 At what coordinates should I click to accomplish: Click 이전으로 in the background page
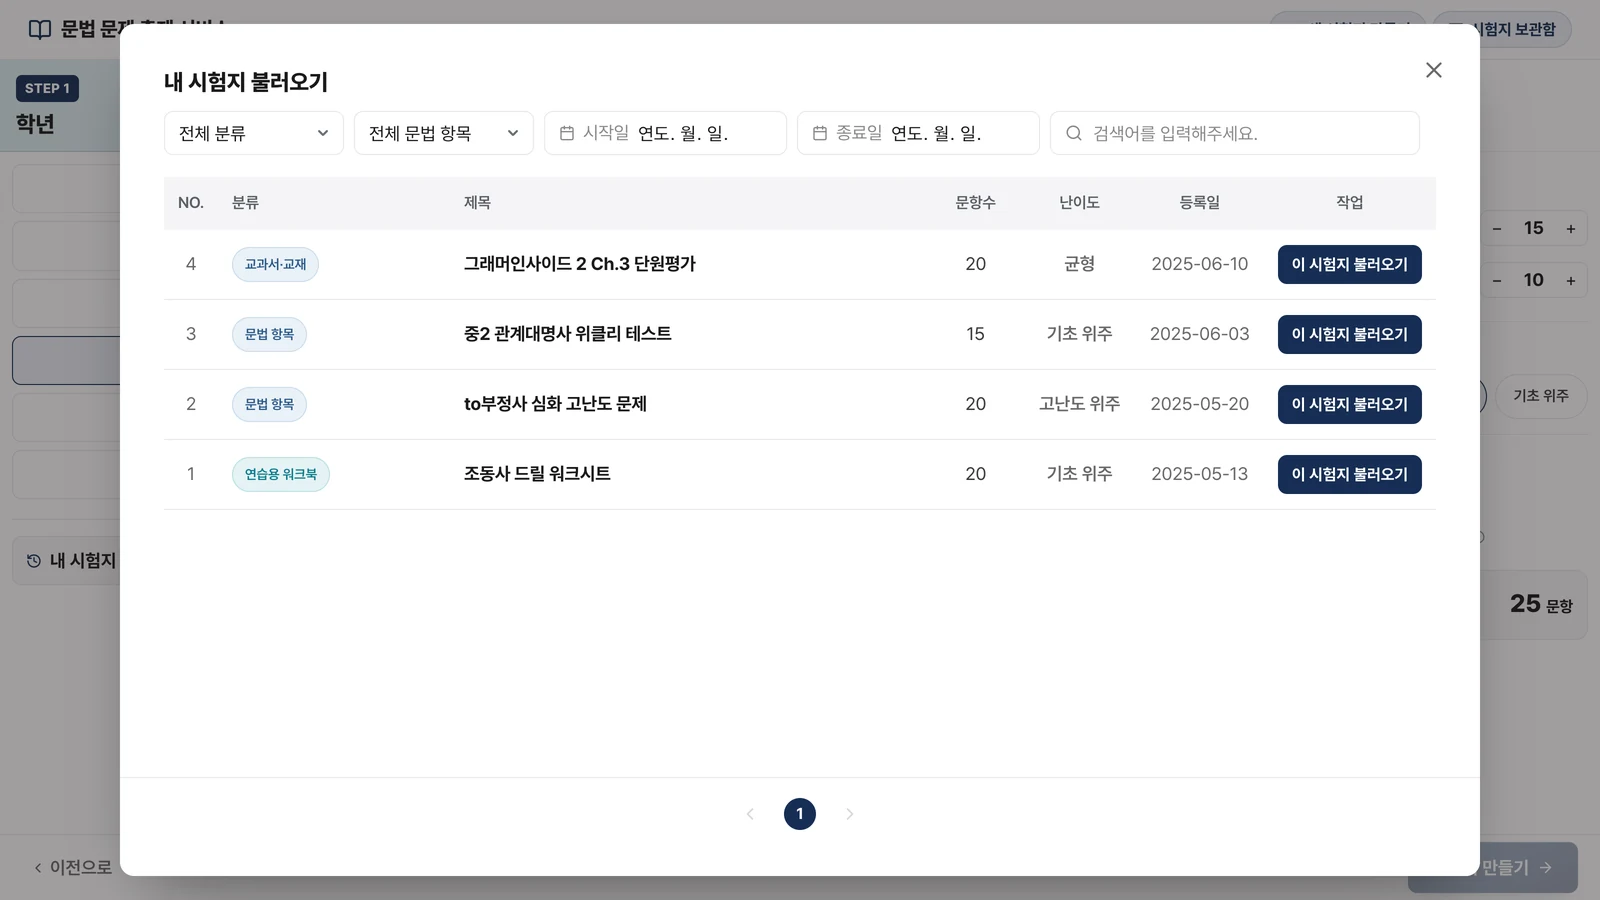(x=73, y=868)
